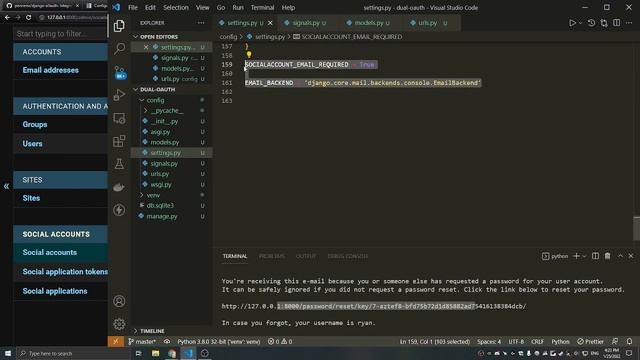Run Python file with play button
The image size is (640, 360).
click(572, 23)
